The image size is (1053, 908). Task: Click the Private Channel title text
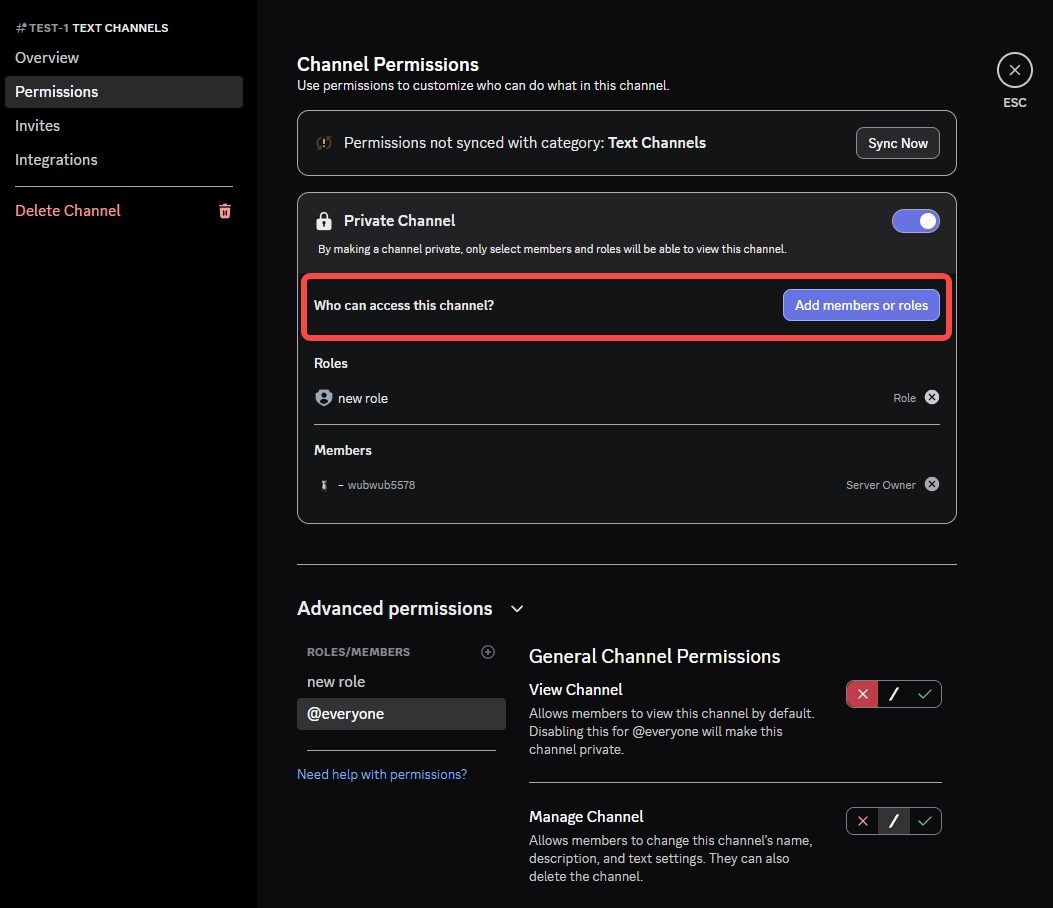(x=399, y=220)
